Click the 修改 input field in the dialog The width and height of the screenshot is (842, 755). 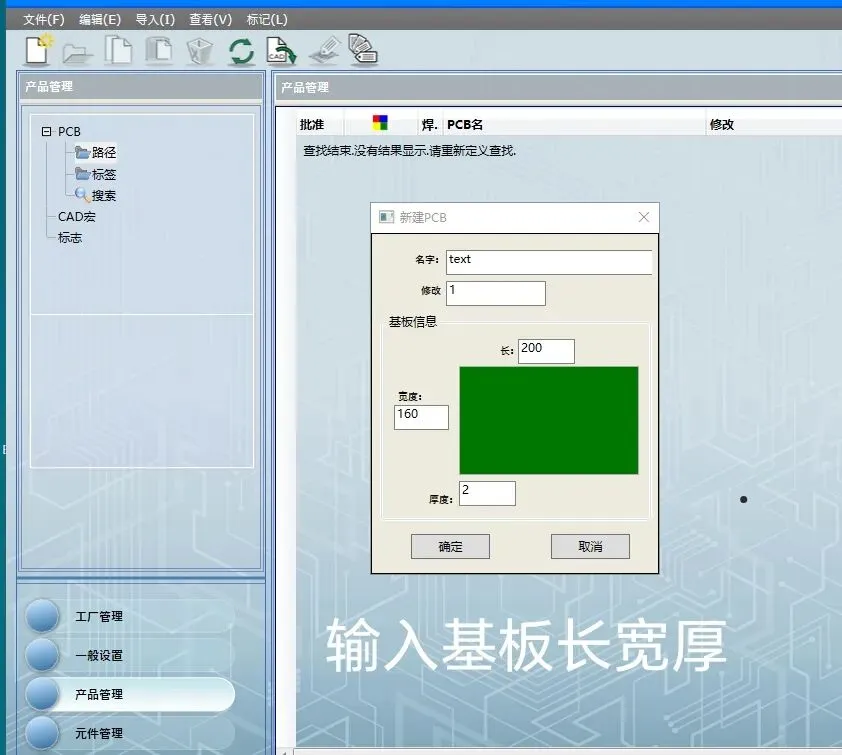click(x=496, y=293)
